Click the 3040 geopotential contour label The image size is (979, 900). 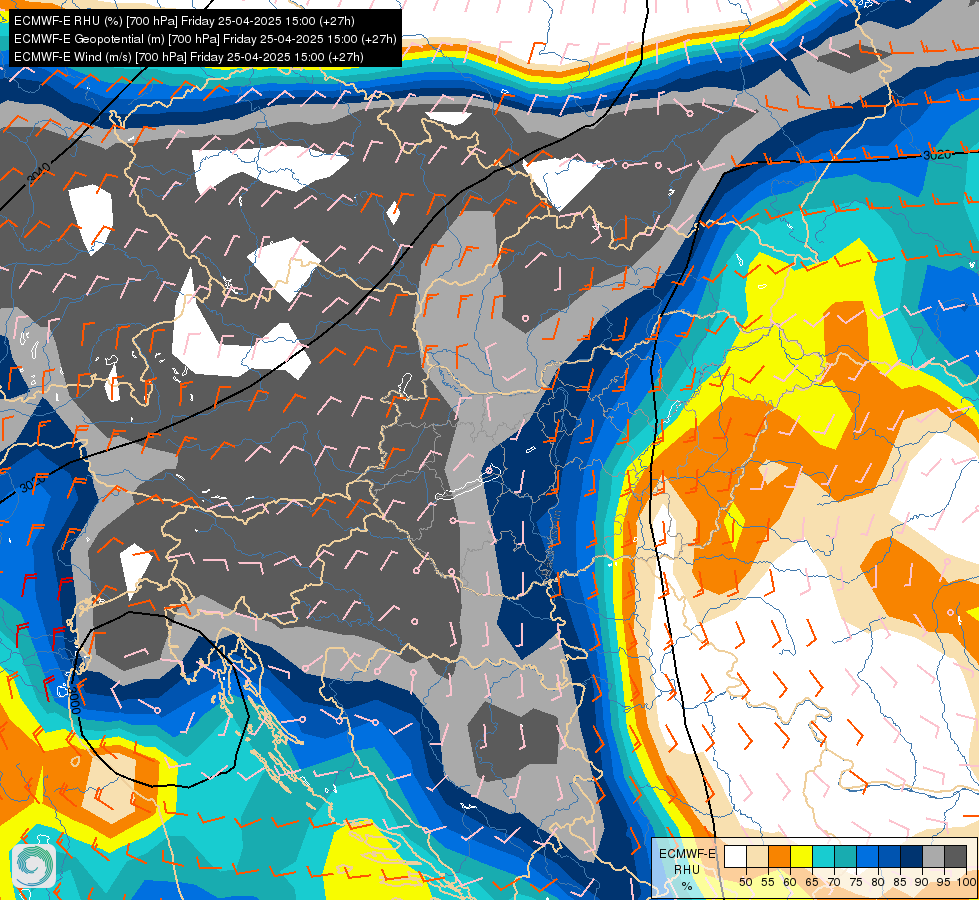[x=39, y=173]
